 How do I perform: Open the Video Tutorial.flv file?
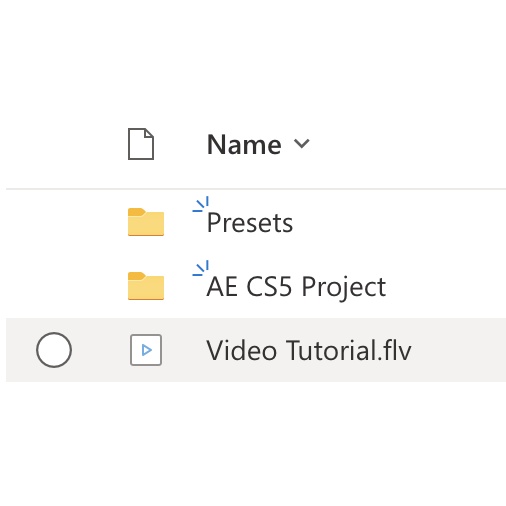[309, 350]
